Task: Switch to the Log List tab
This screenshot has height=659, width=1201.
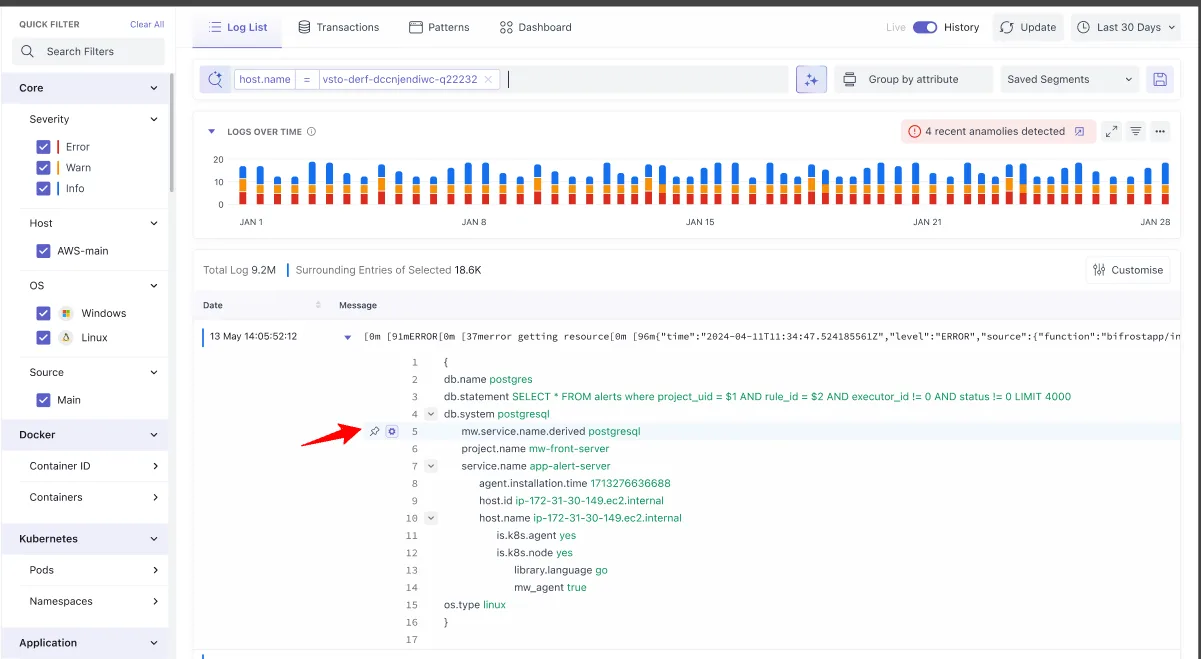Action: (x=237, y=27)
